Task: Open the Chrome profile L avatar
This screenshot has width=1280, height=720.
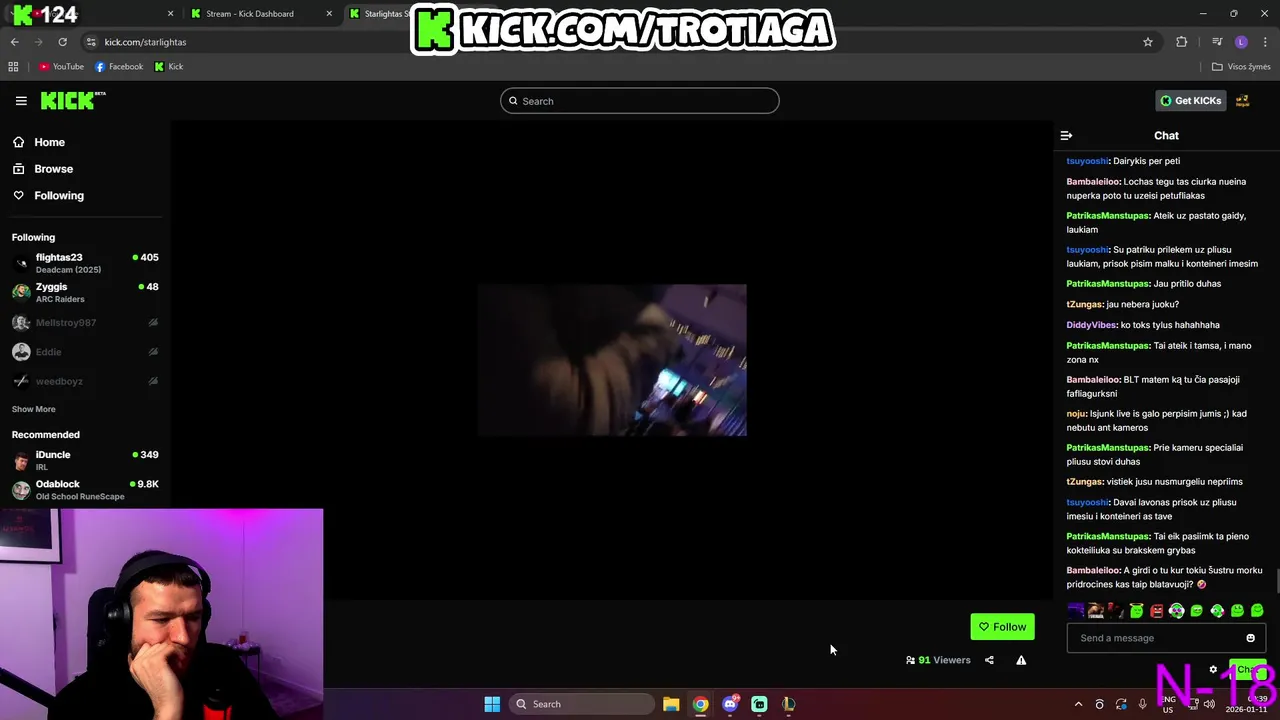Action: [1241, 42]
